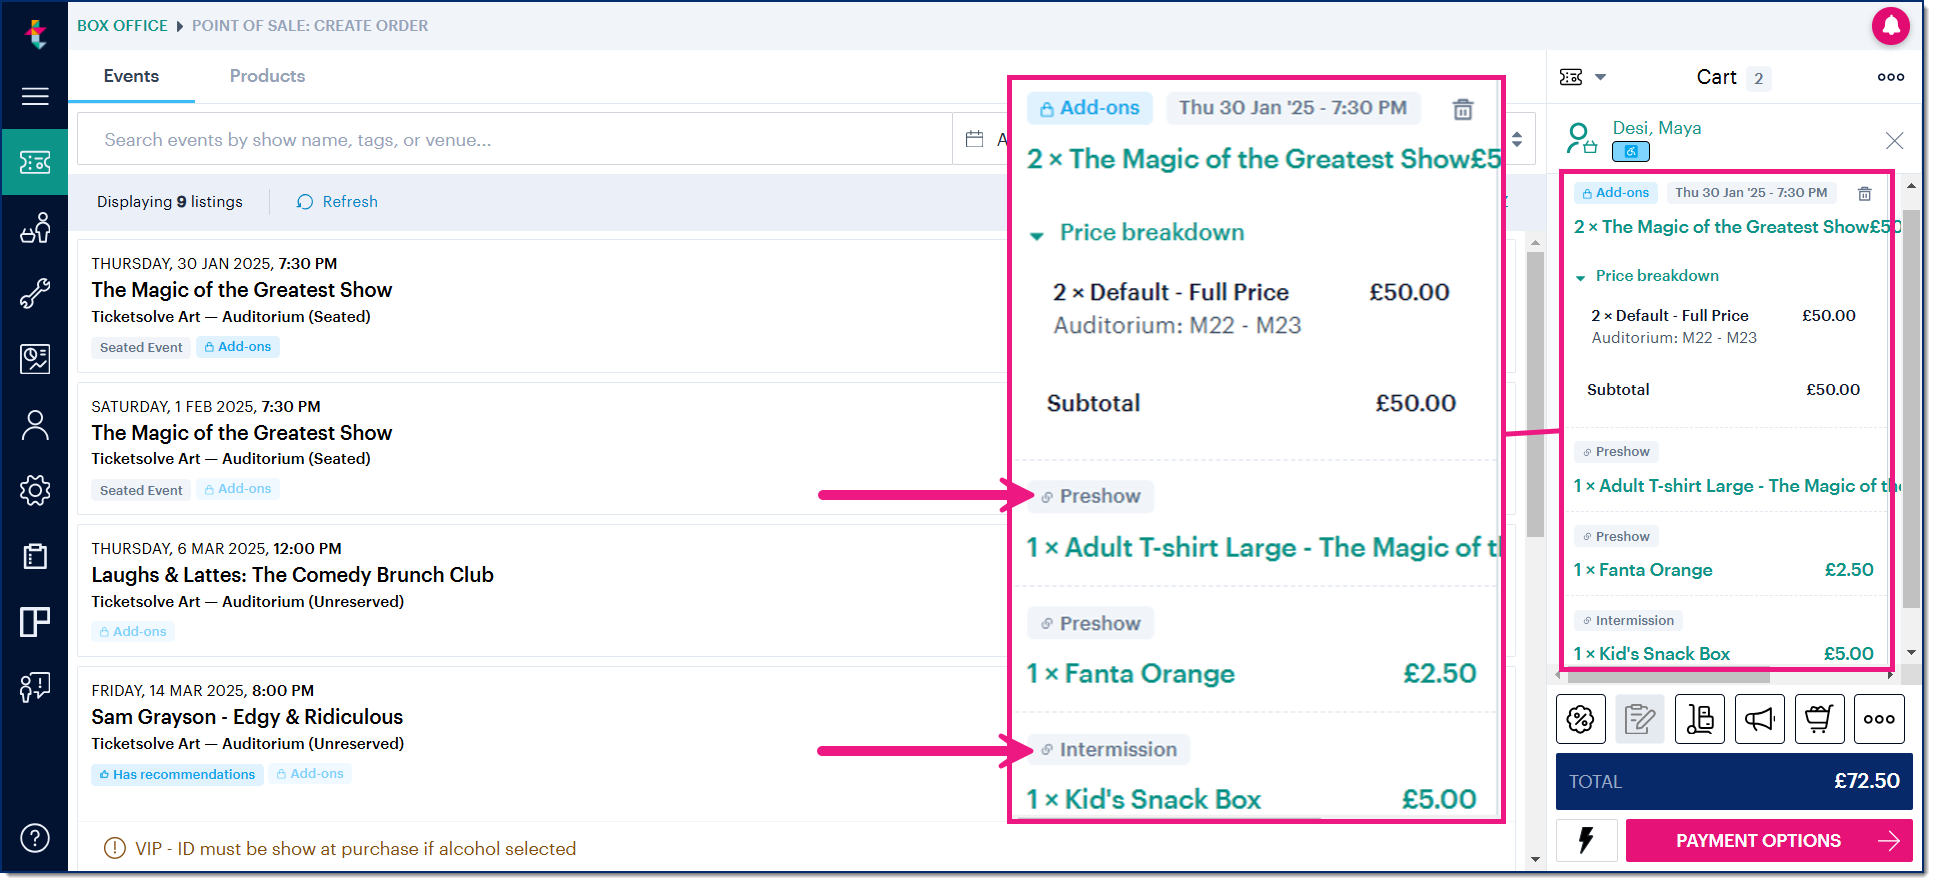1934x883 pixels.
Task: Open the calendar date filter
Action: (974, 140)
